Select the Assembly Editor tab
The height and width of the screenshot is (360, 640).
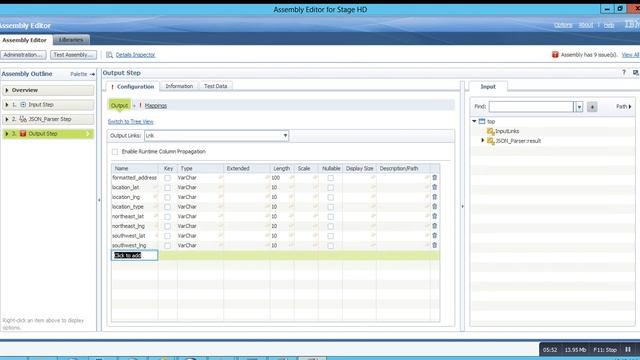coord(24,40)
